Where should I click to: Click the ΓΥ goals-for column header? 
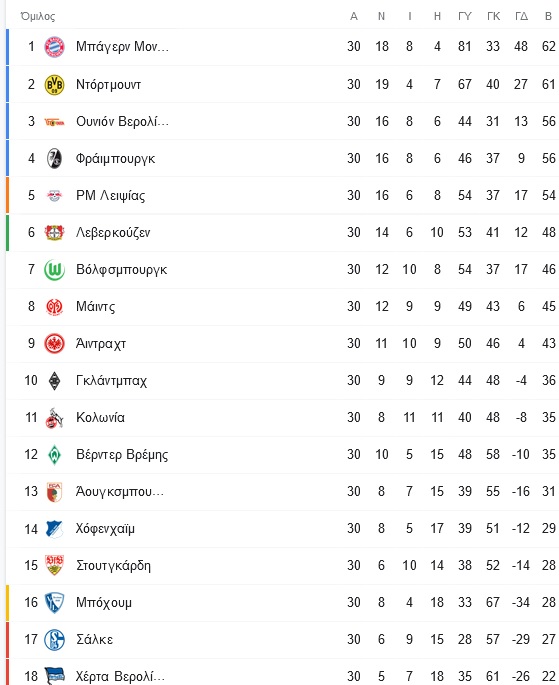(465, 16)
